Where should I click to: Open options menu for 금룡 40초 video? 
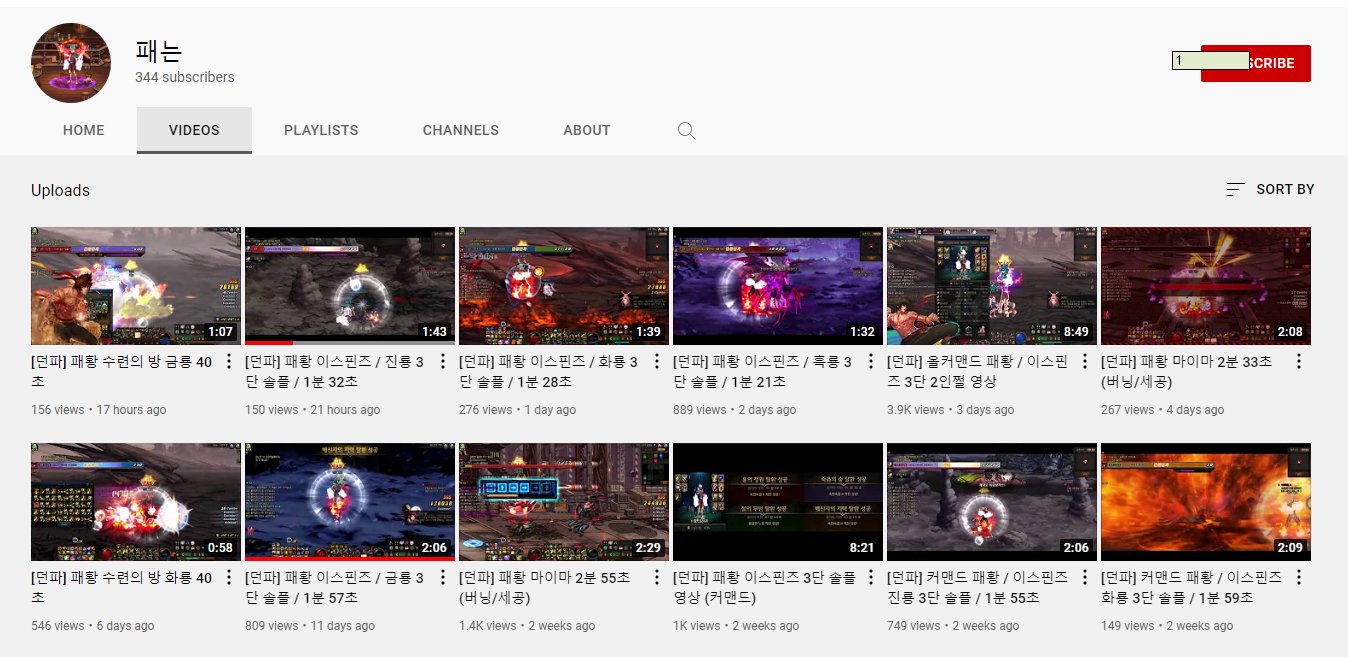(229, 362)
